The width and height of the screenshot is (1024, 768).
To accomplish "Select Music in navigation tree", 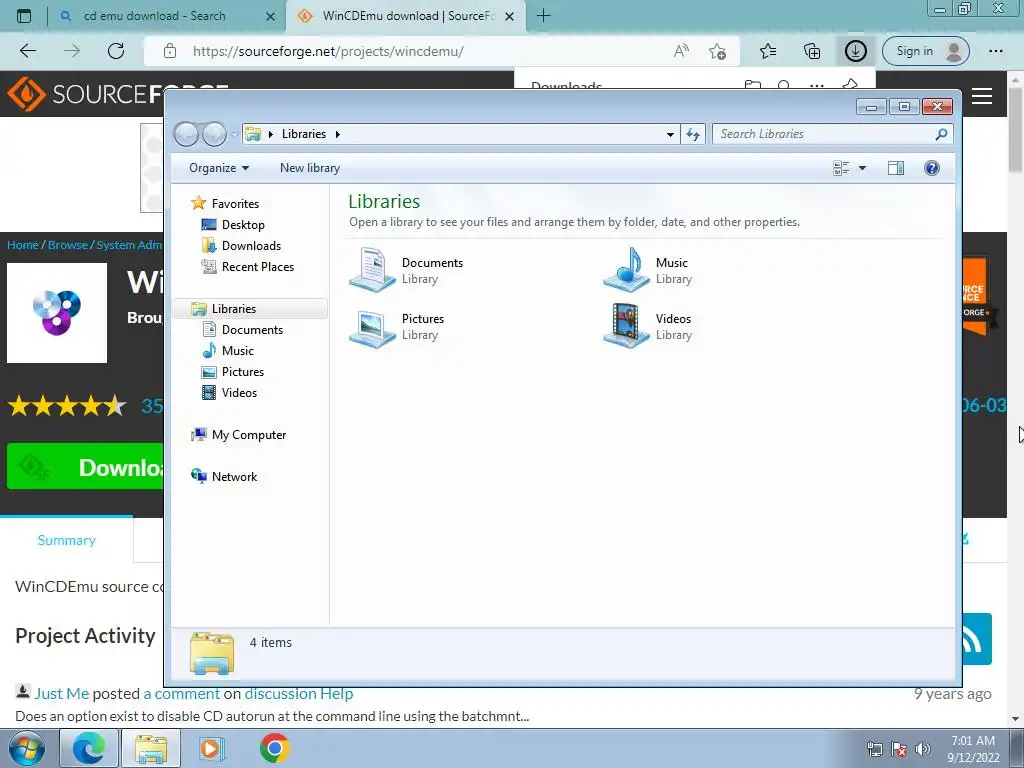I will pos(238,351).
